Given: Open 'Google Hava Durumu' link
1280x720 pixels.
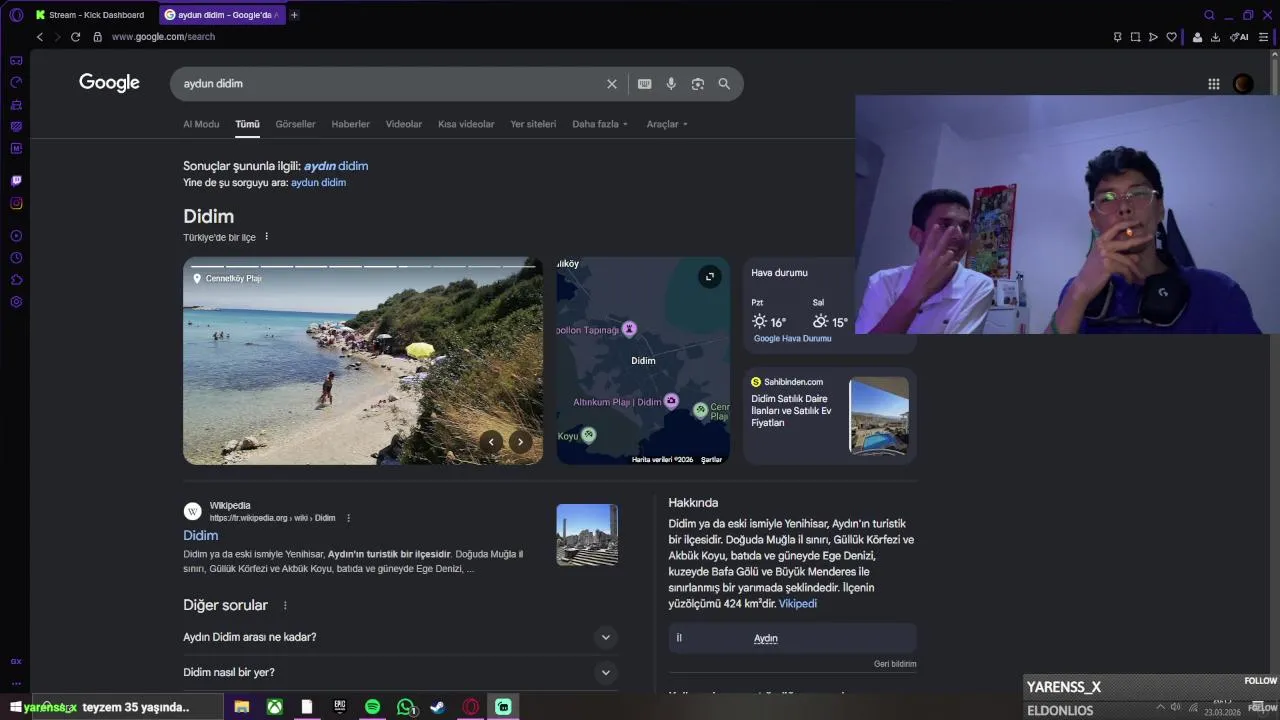Looking at the screenshot, I should pos(793,339).
